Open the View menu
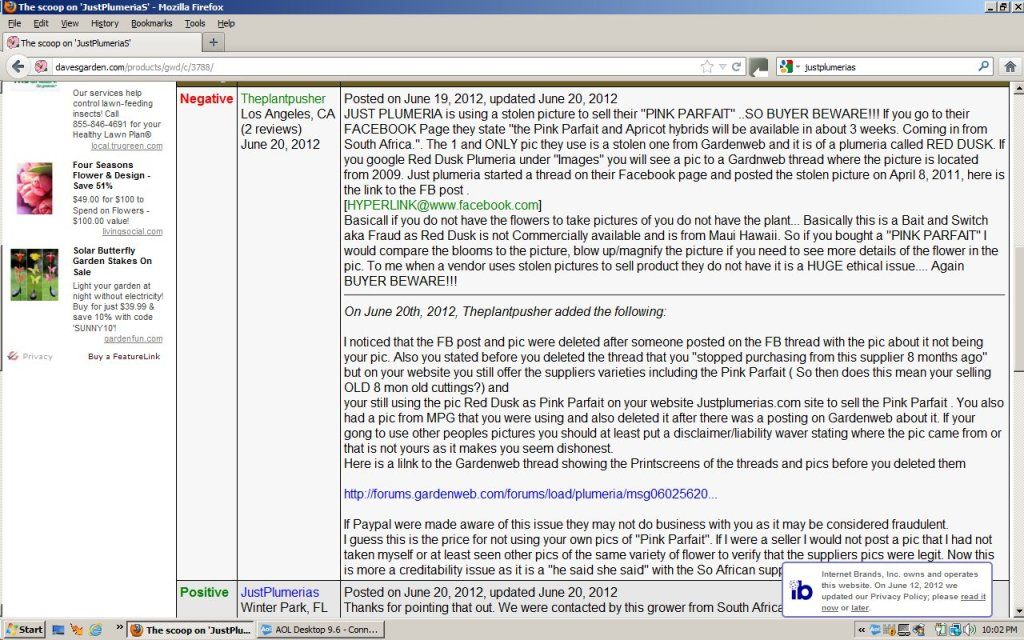The width and height of the screenshot is (1024, 640). tap(70, 24)
